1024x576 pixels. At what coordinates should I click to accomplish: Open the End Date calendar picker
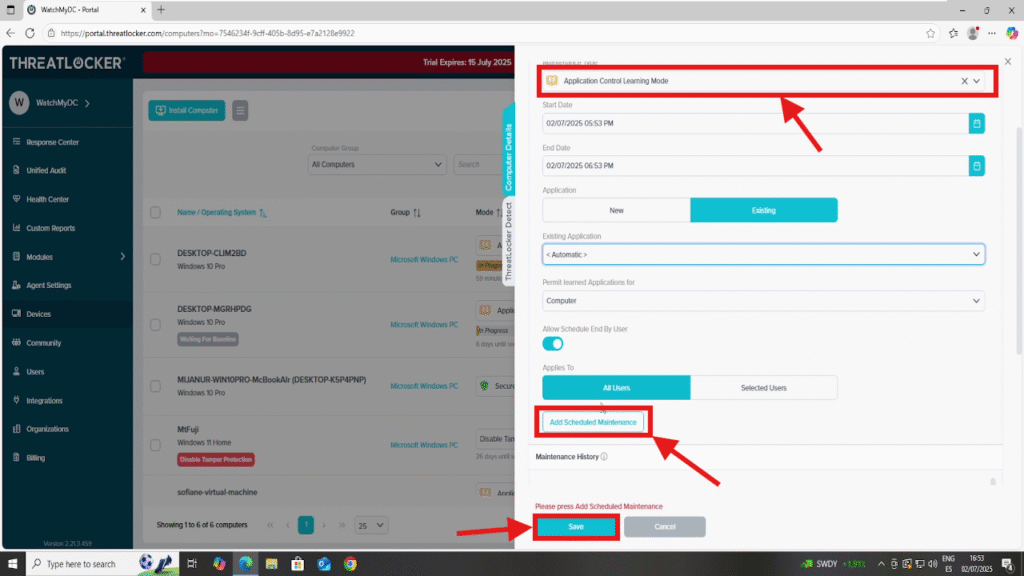[976, 166]
